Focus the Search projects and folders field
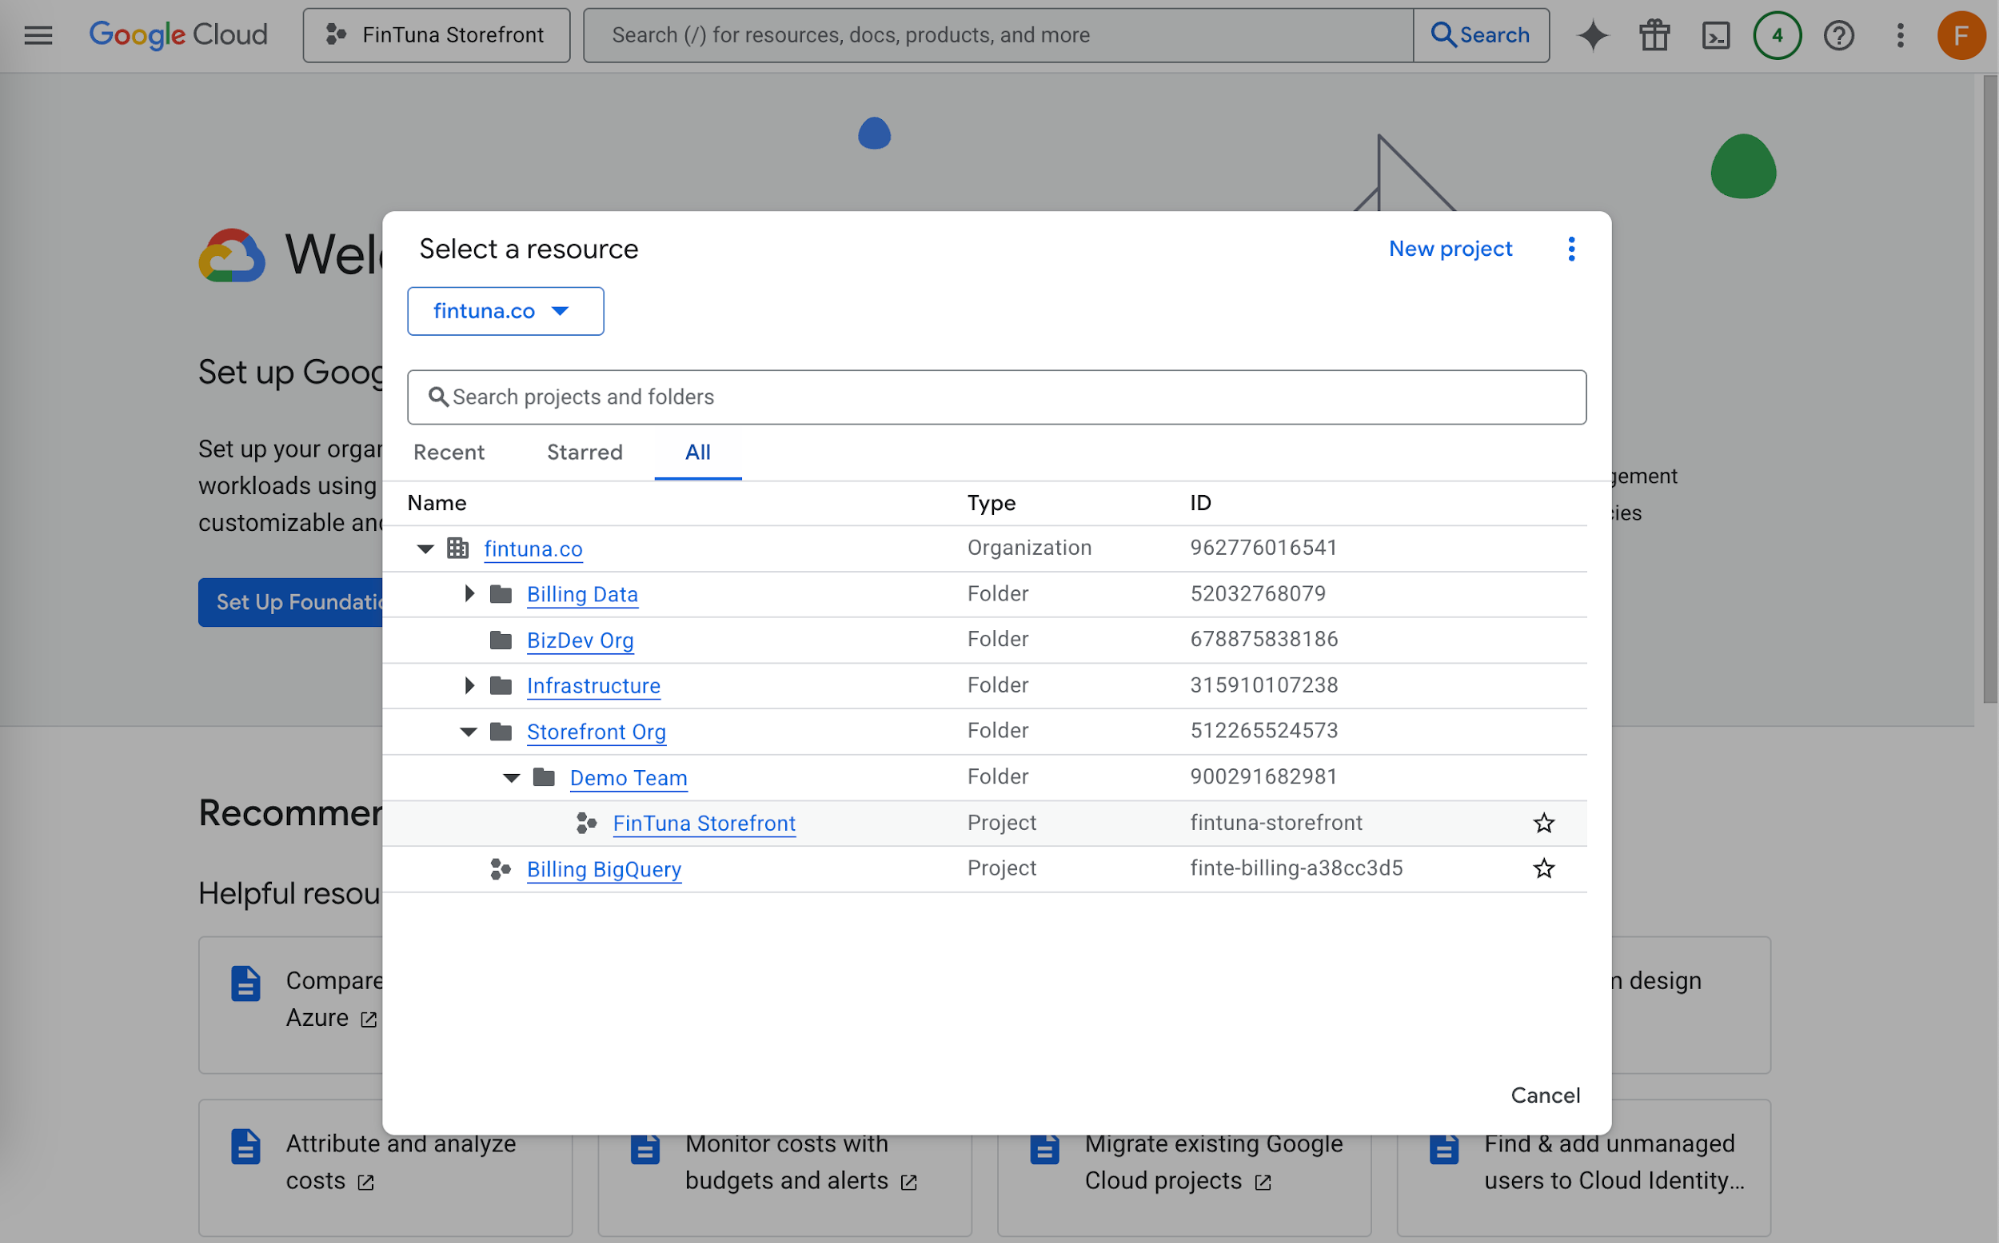The width and height of the screenshot is (1999, 1244). coord(996,397)
